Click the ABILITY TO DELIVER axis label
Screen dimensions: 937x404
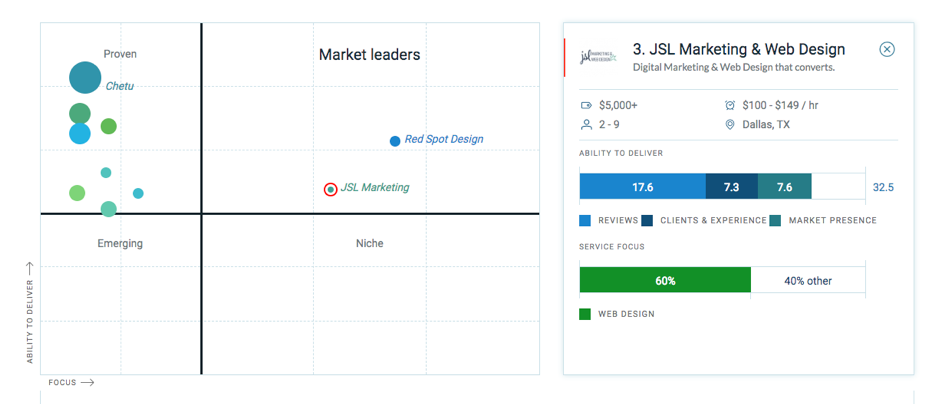29,320
